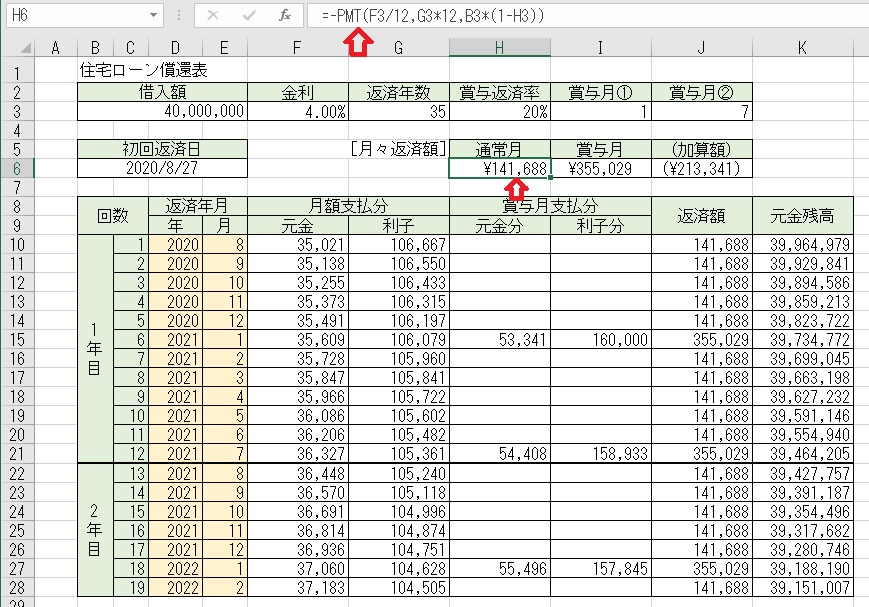Select the loan amount cell 40,000,000
869x607 pixels.
(x=163, y=111)
